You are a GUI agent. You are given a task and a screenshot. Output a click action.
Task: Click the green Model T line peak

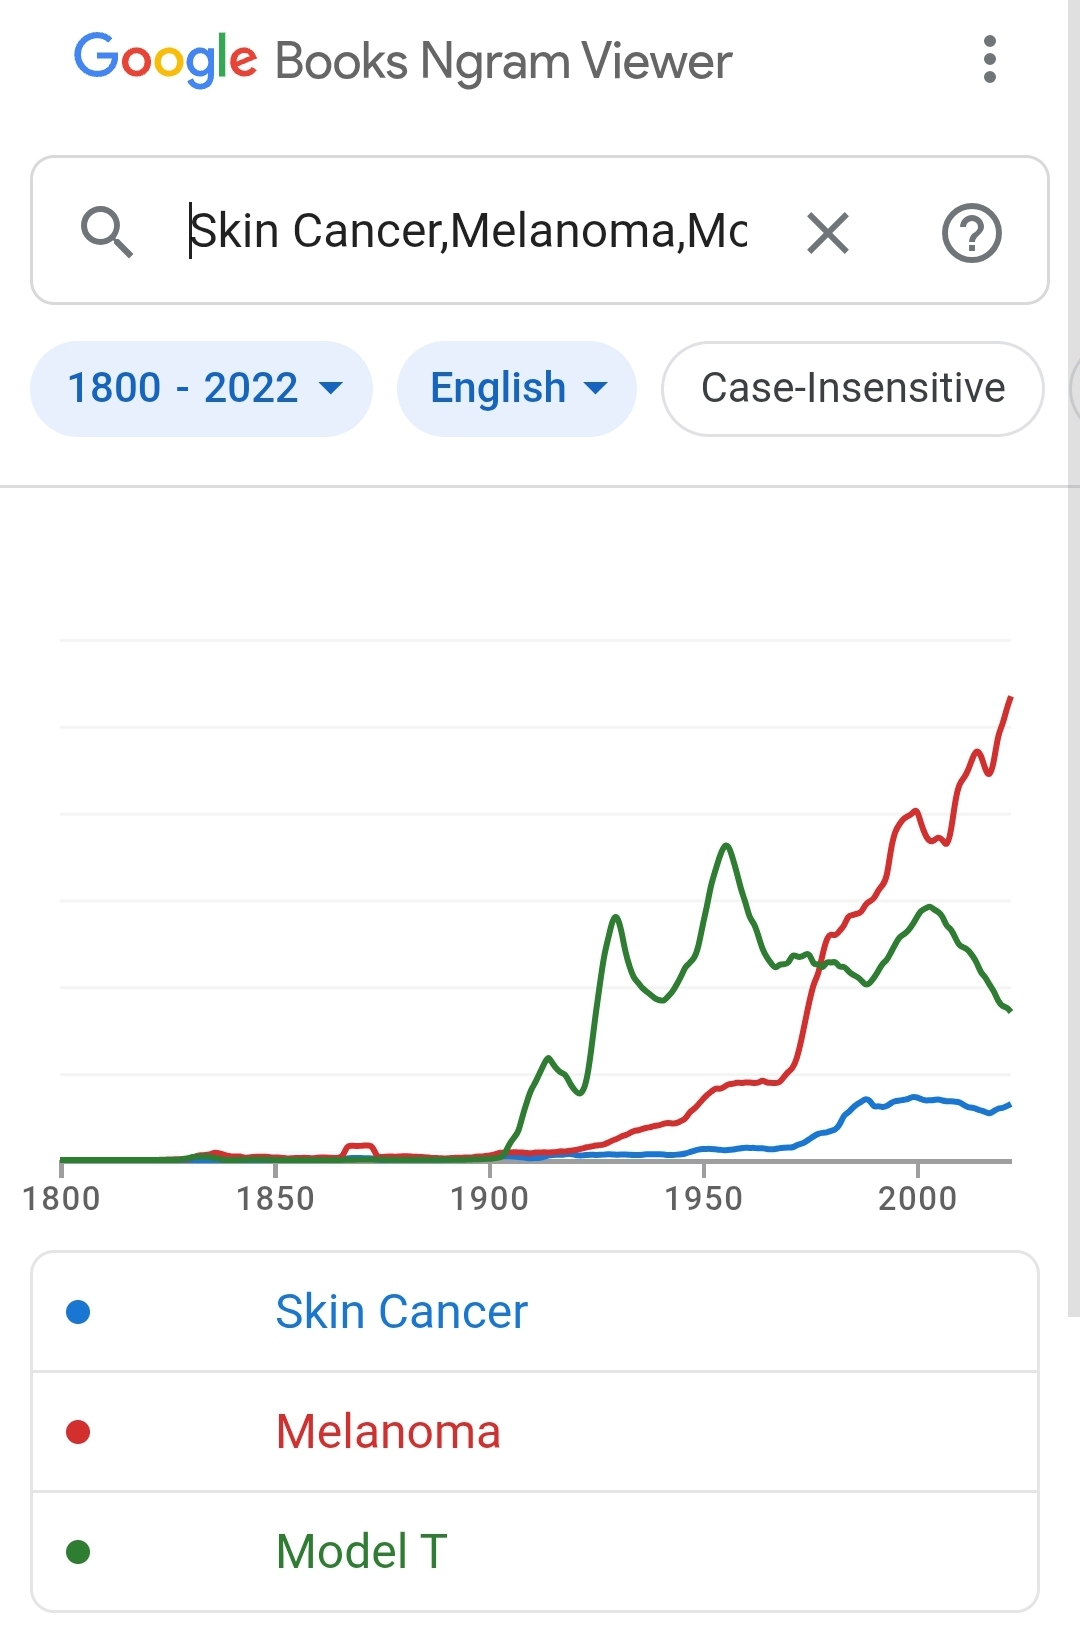click(x=726, y=846)
